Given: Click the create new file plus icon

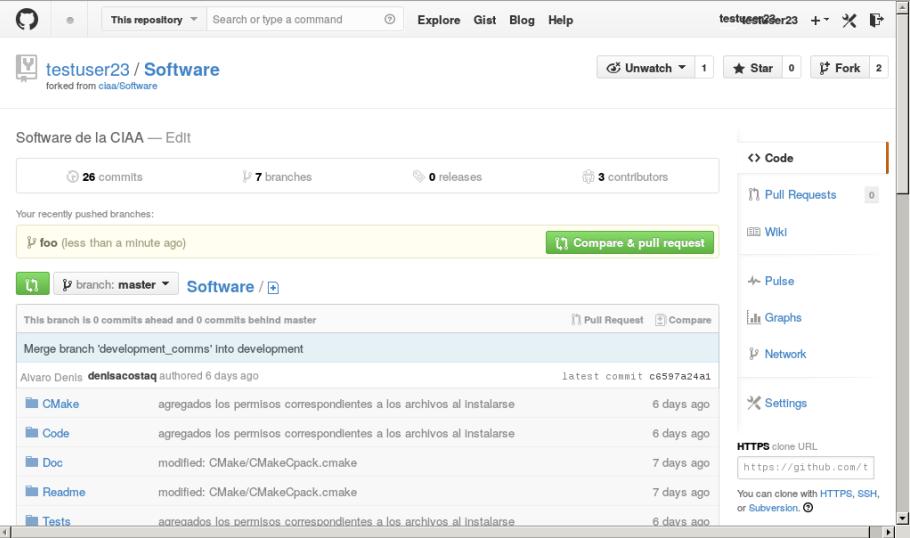Looking at the screenshot, I should (273, 288).
